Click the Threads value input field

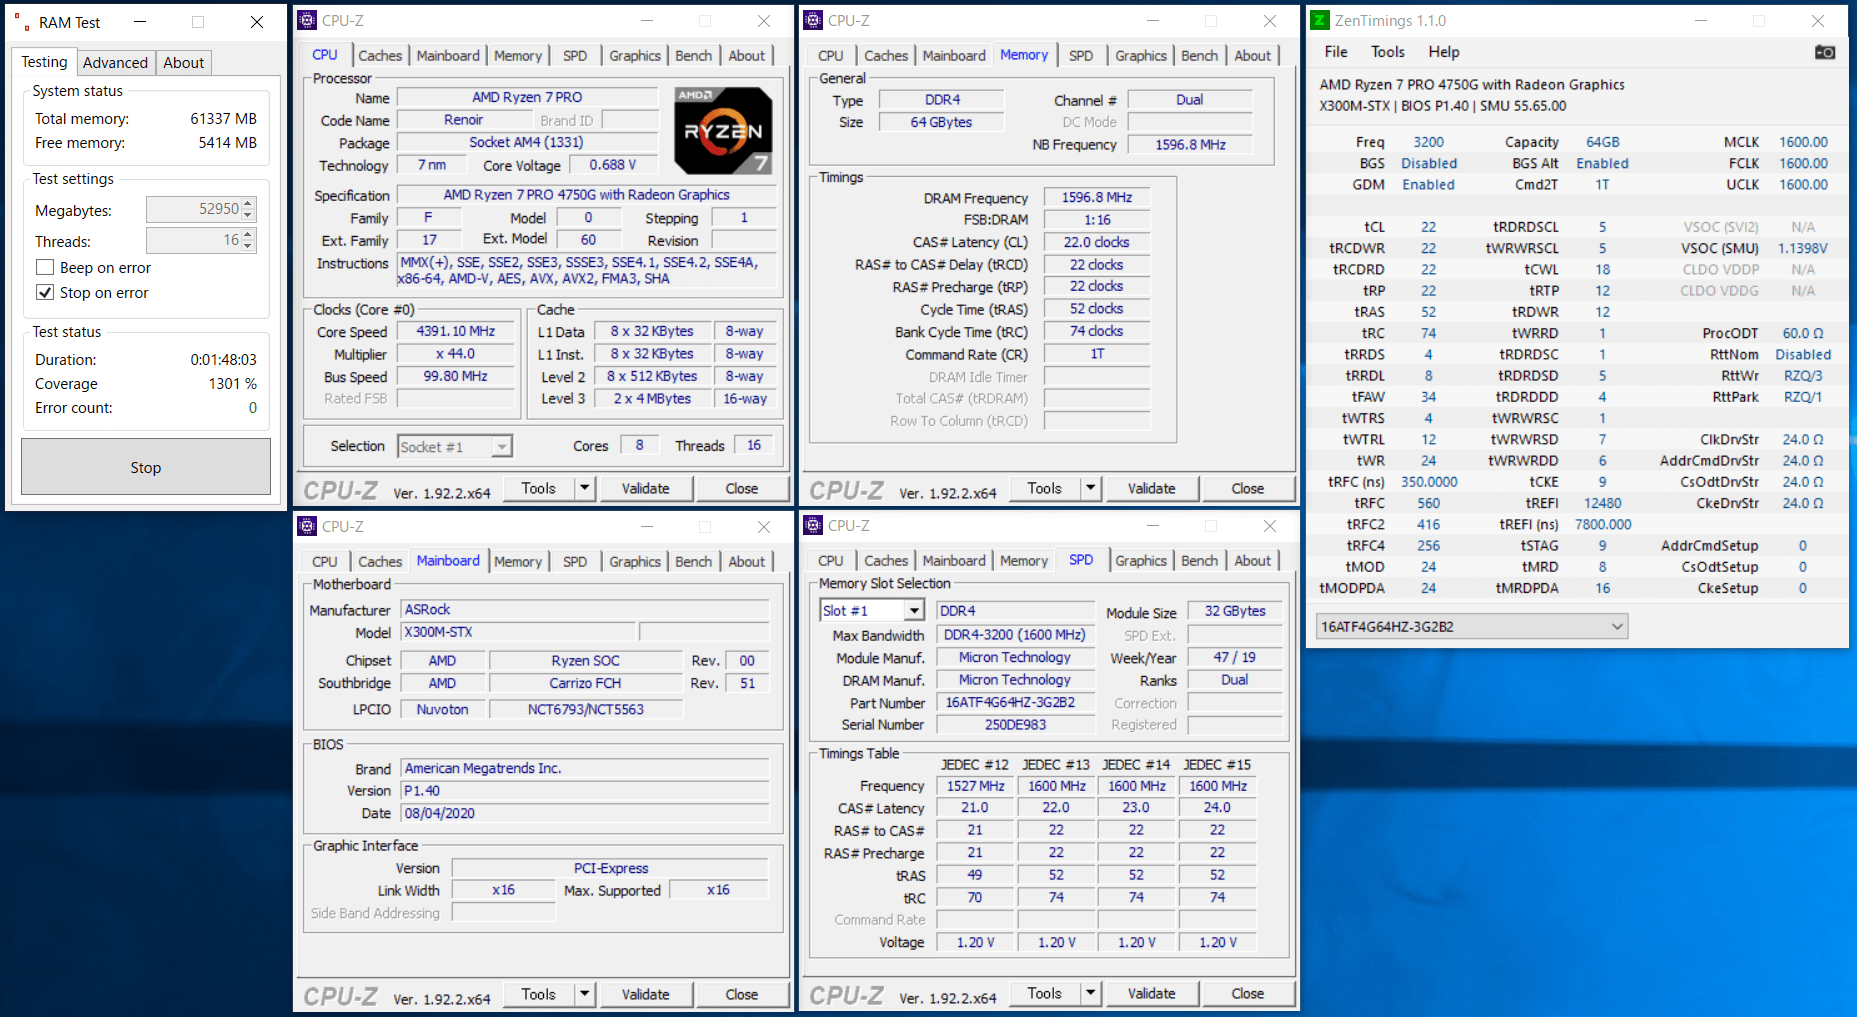tap(193, 241)
